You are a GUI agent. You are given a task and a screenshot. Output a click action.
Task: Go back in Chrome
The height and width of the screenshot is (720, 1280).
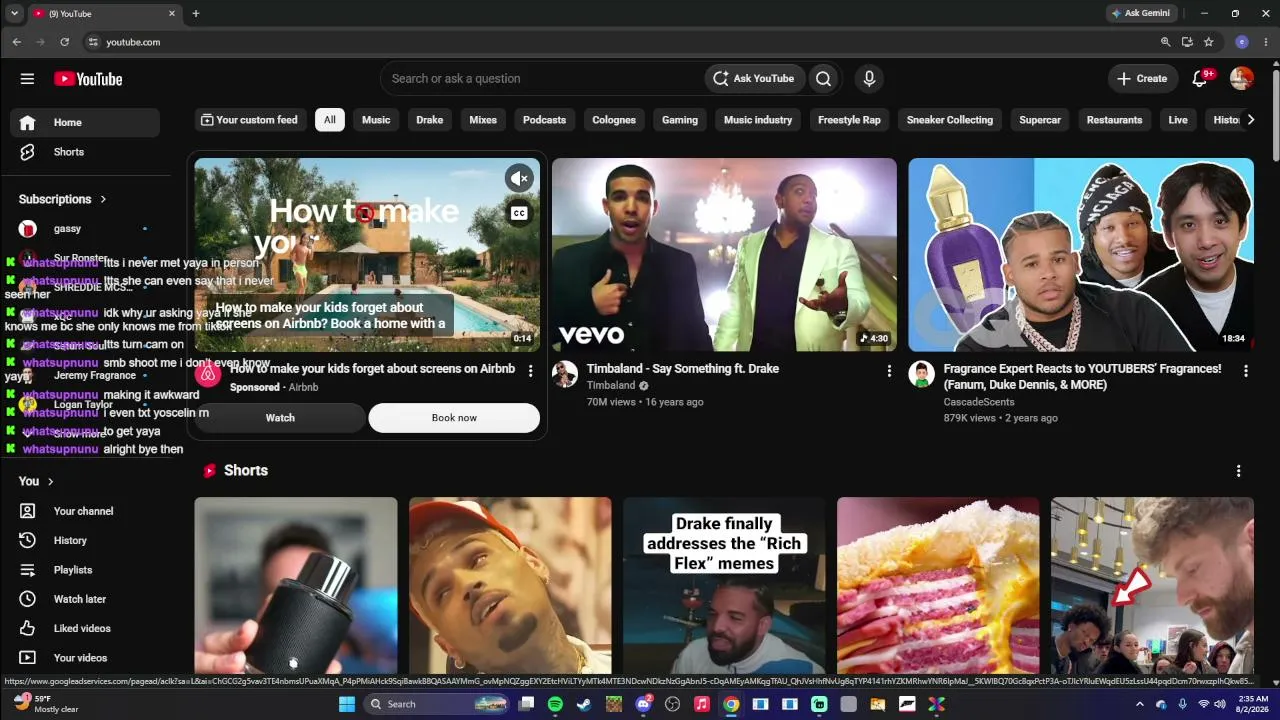click(16, 42)
